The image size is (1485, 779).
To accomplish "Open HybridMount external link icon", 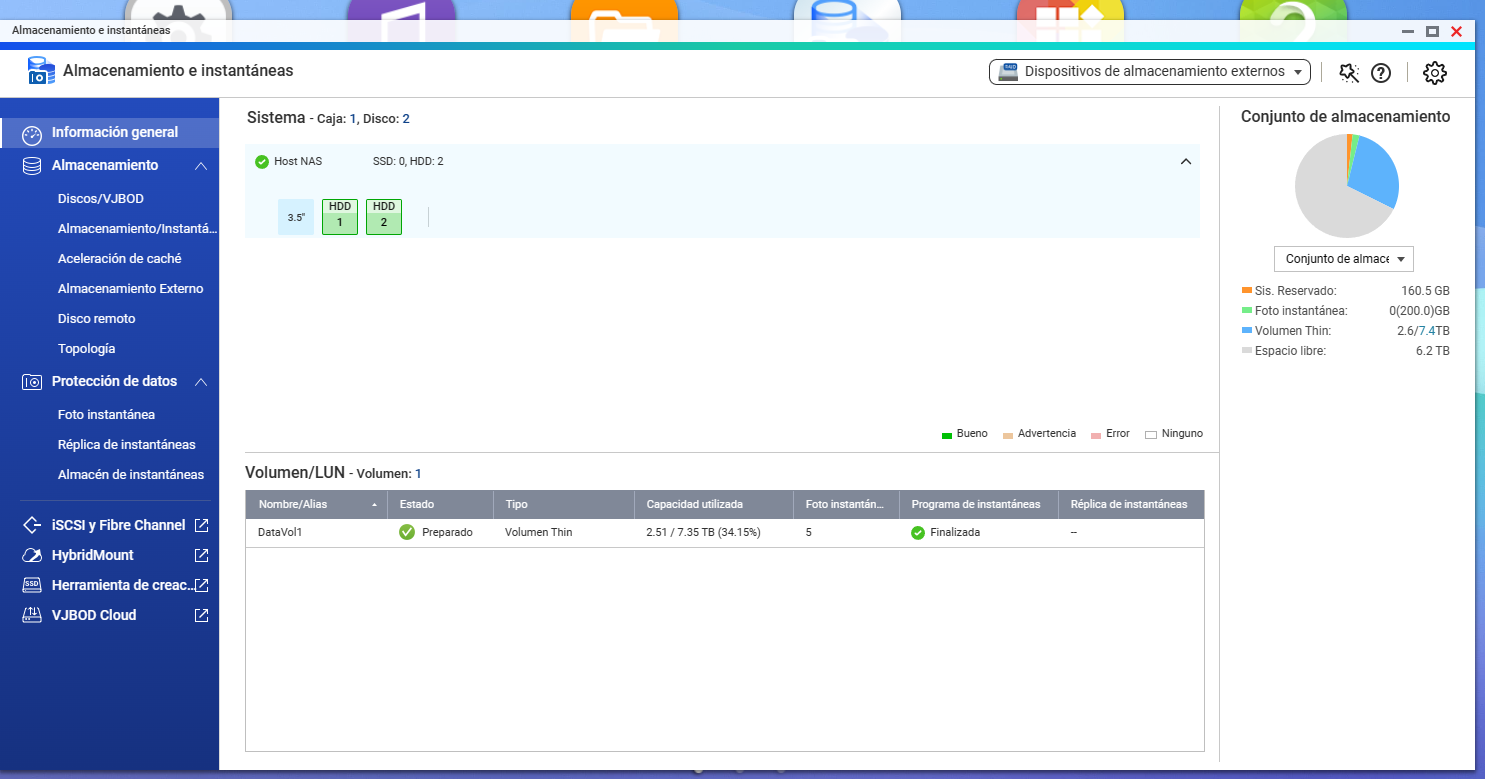I will point(201,555).
